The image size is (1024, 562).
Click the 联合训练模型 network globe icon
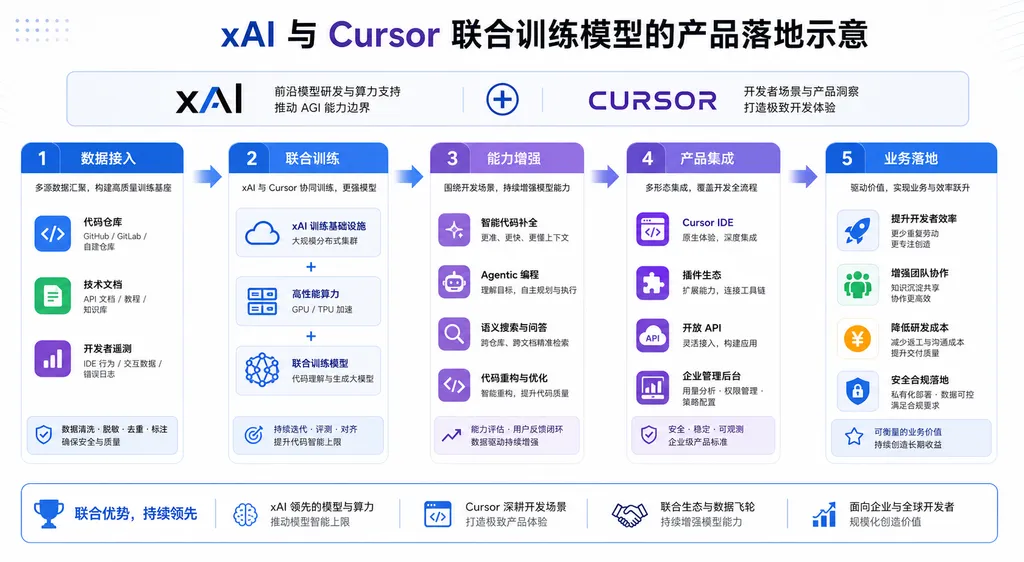point(262,370)
